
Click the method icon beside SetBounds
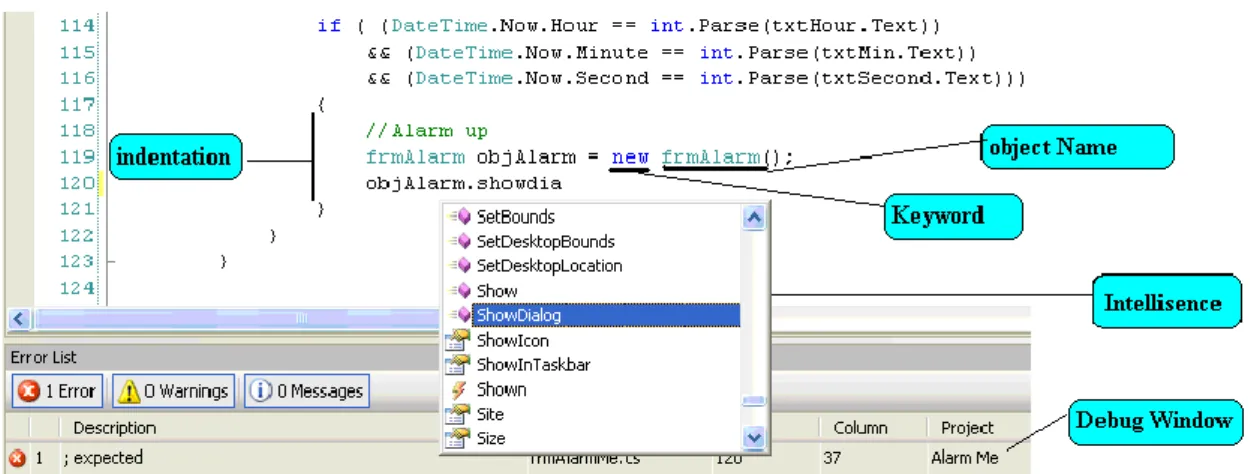(x=460, y=216)
